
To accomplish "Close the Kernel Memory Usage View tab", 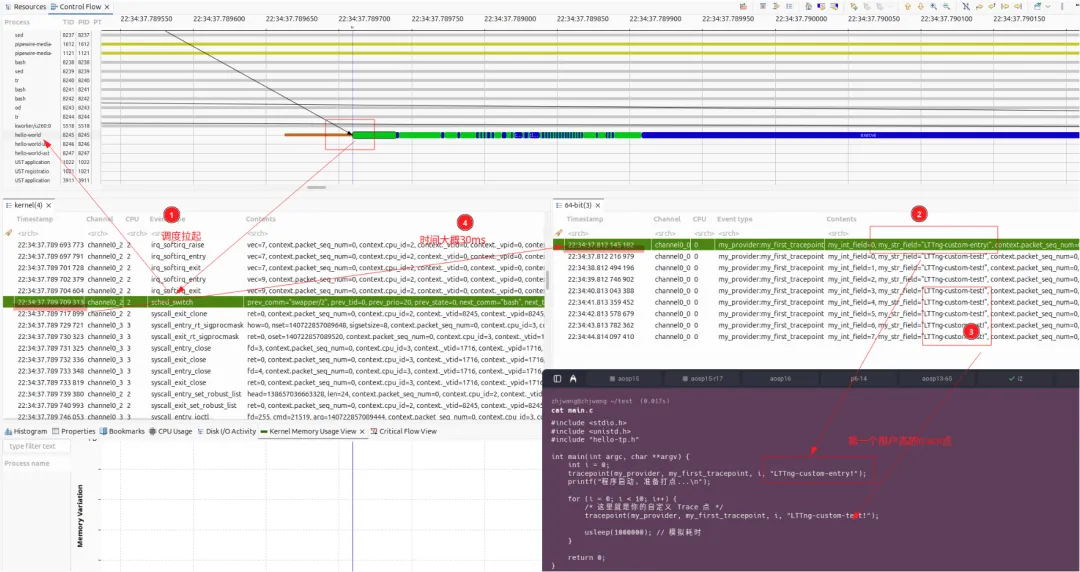I will [362, 432].
